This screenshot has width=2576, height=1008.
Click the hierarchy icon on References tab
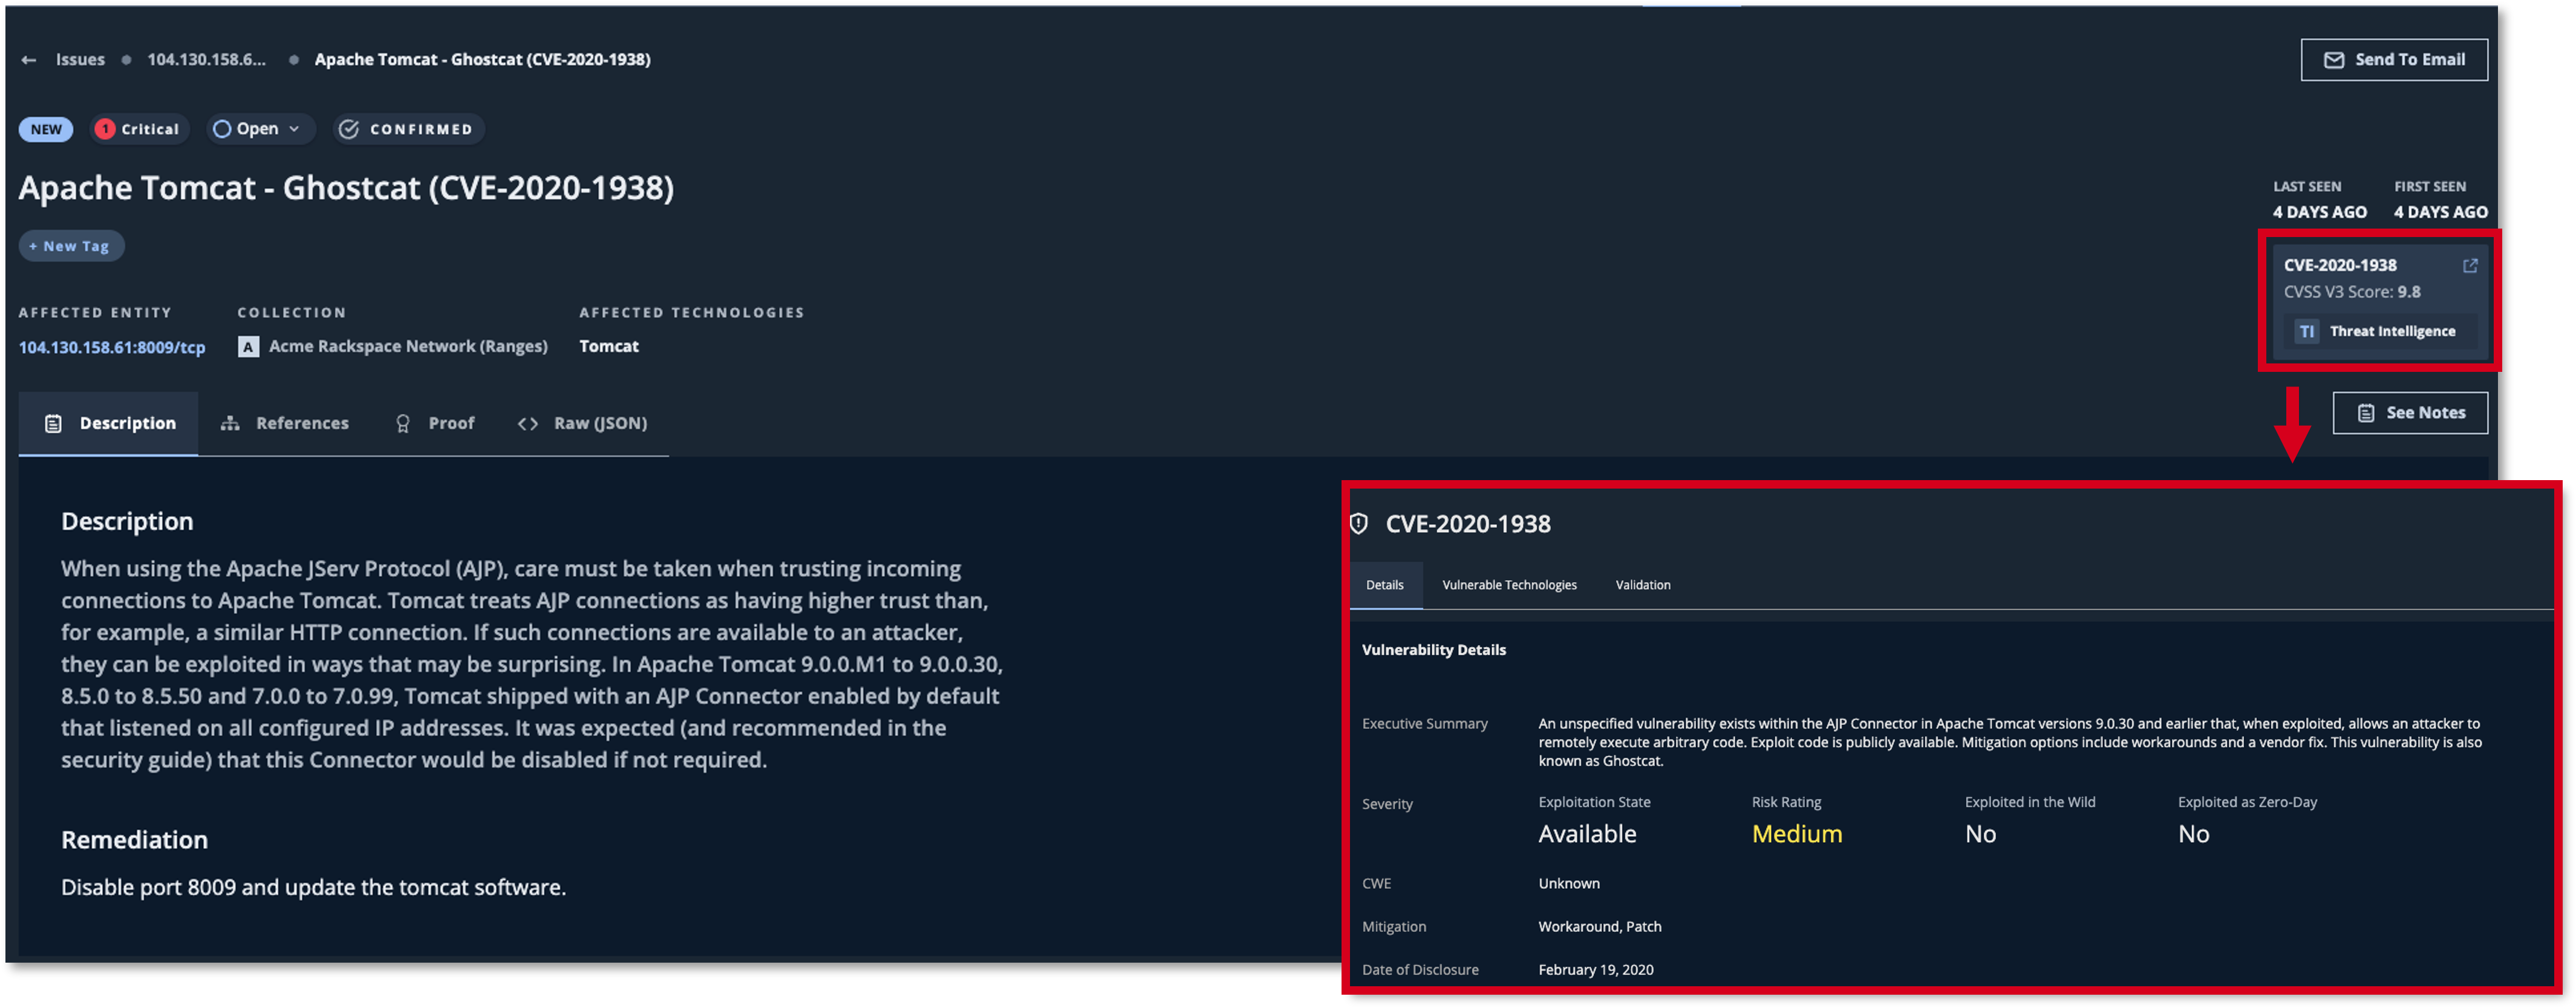(x=230, y=424)
